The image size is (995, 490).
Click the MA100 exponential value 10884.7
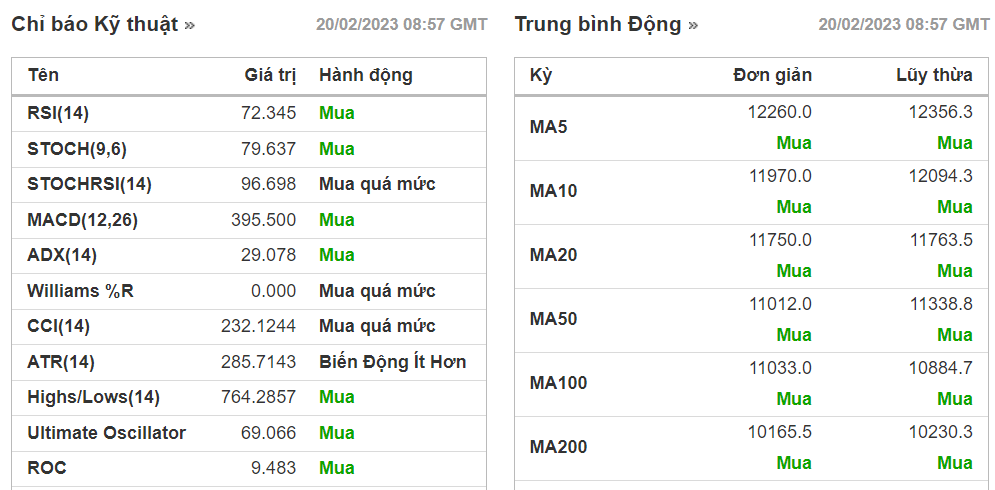940,368
